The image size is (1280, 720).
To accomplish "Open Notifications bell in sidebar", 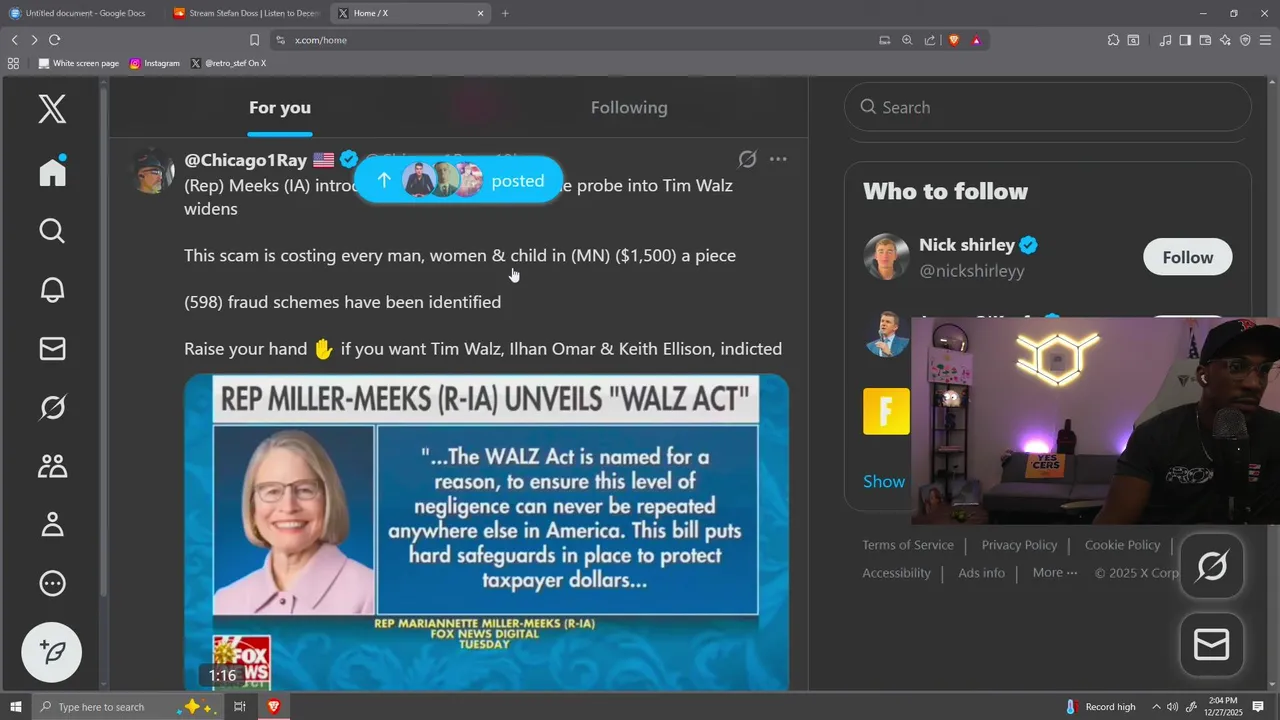I will [52, 290].
